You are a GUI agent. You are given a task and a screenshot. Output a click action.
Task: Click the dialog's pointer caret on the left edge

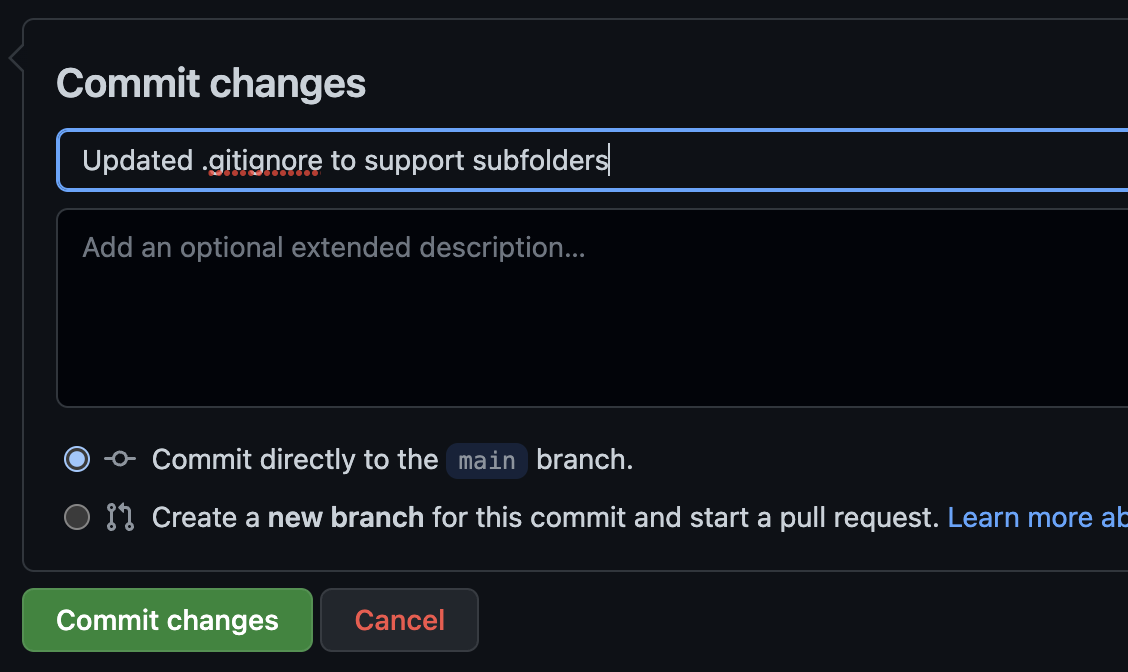pyautogui.click(x=15, y=59)
